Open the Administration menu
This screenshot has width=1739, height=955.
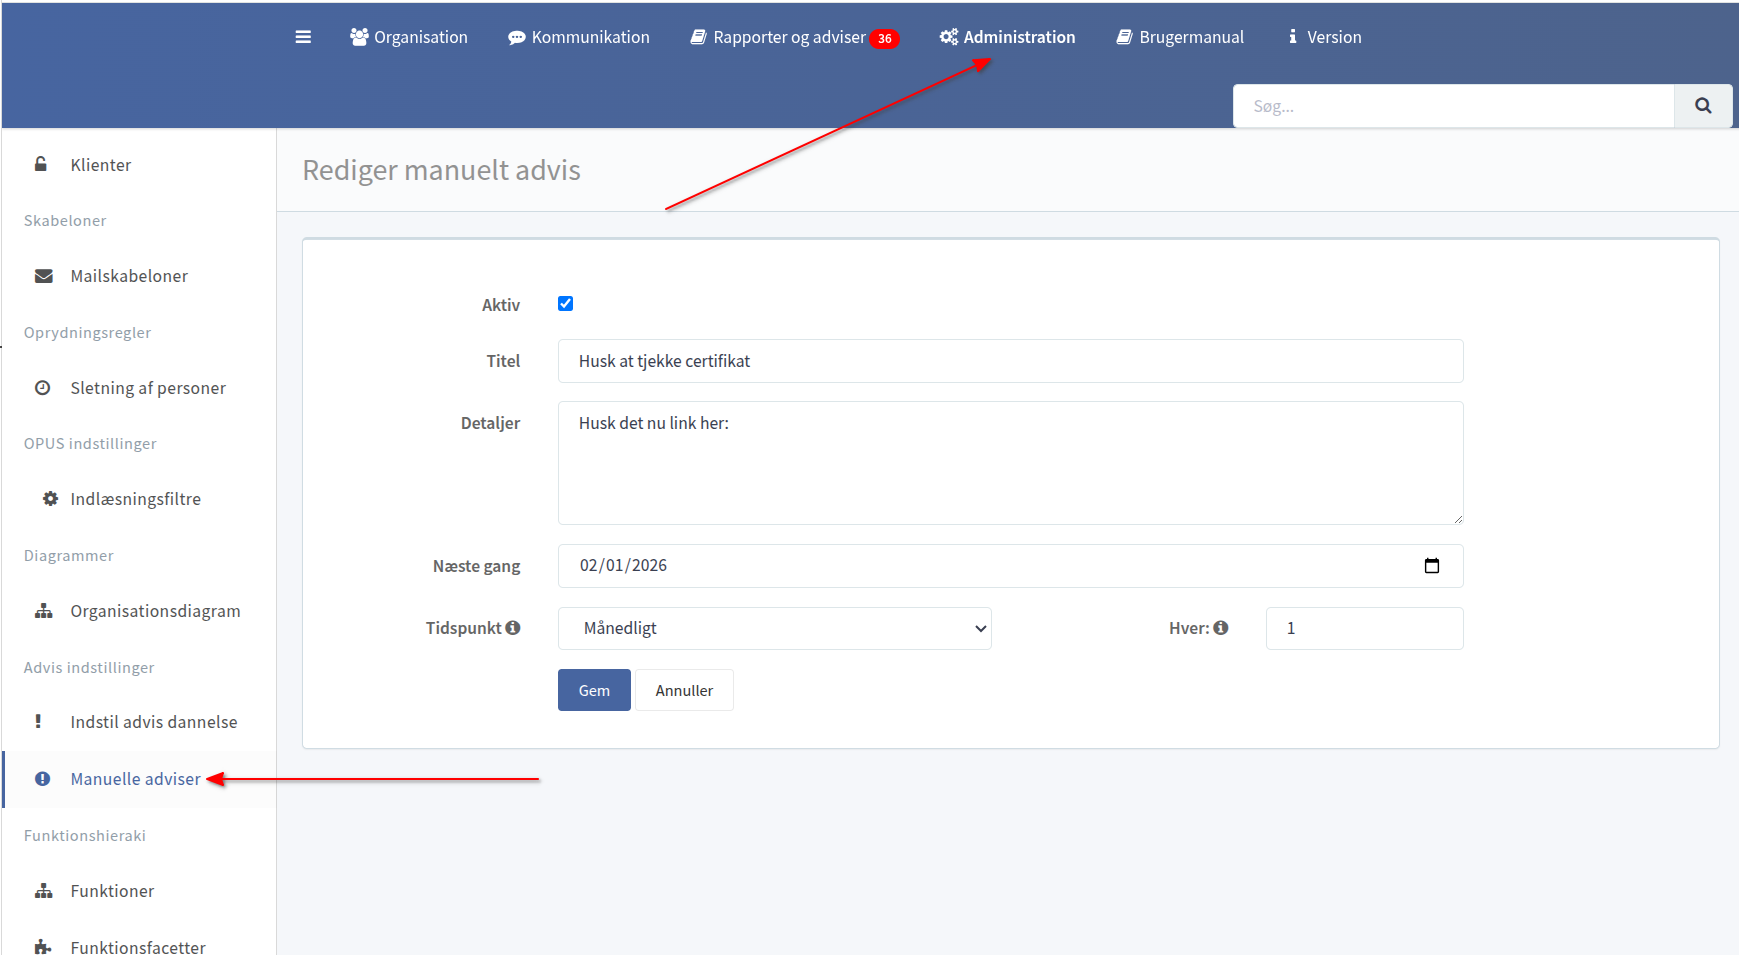(x=1008, y=37)
